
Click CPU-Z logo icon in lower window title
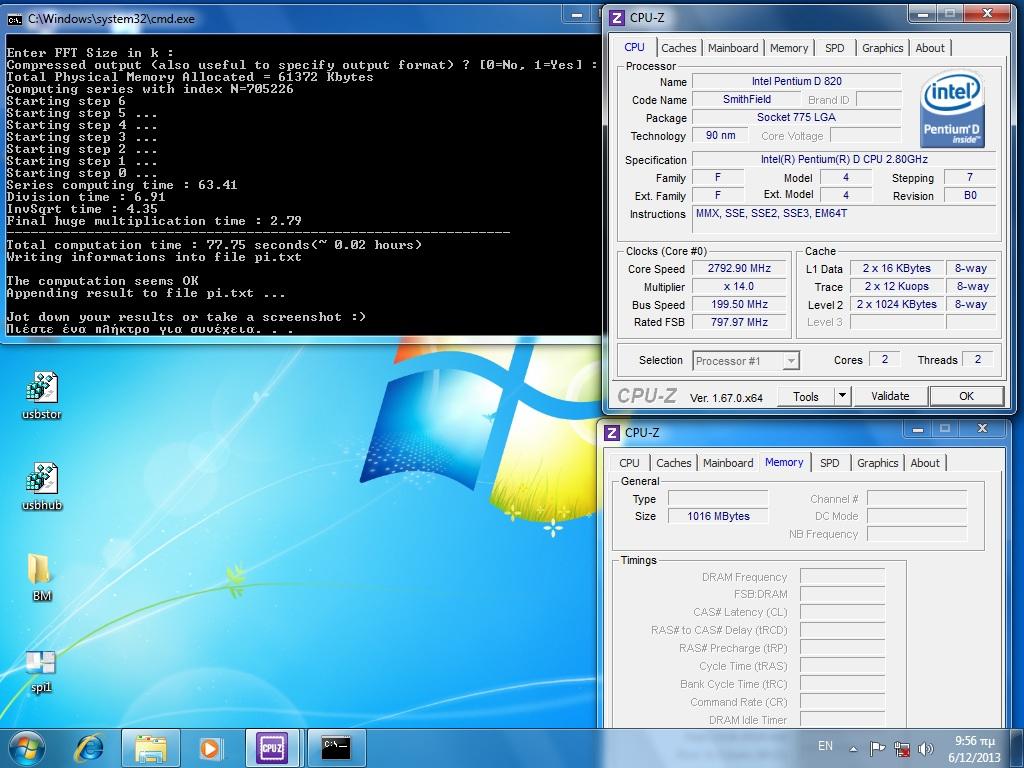pyautogui.click(x=612, y=432)
